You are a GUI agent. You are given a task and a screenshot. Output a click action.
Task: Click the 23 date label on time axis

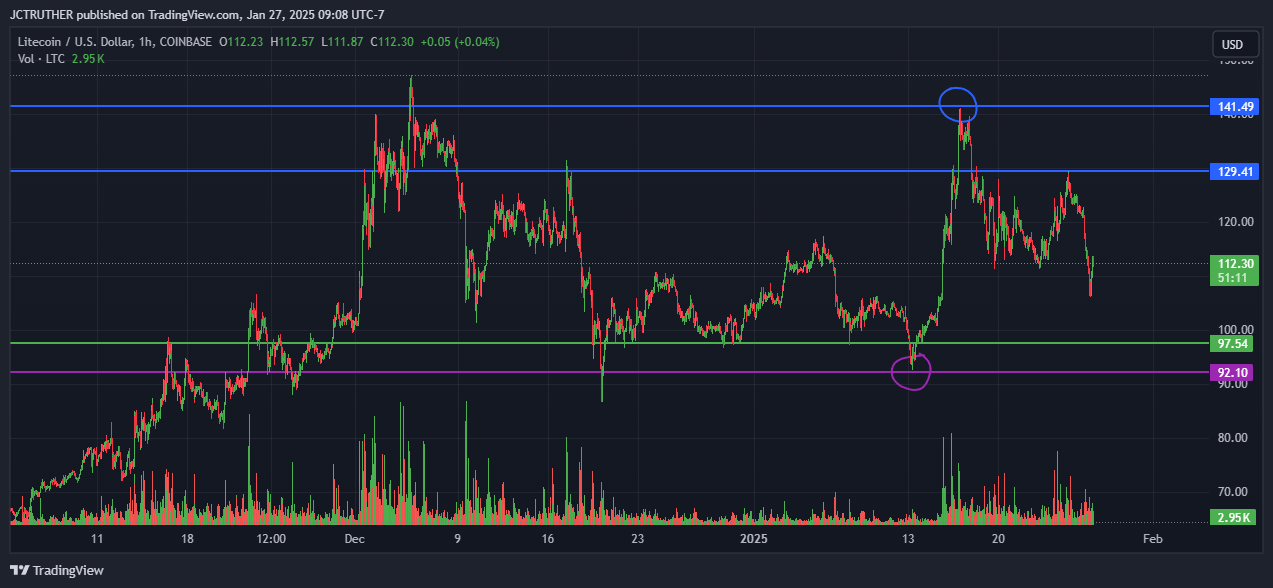pos(638,539)
